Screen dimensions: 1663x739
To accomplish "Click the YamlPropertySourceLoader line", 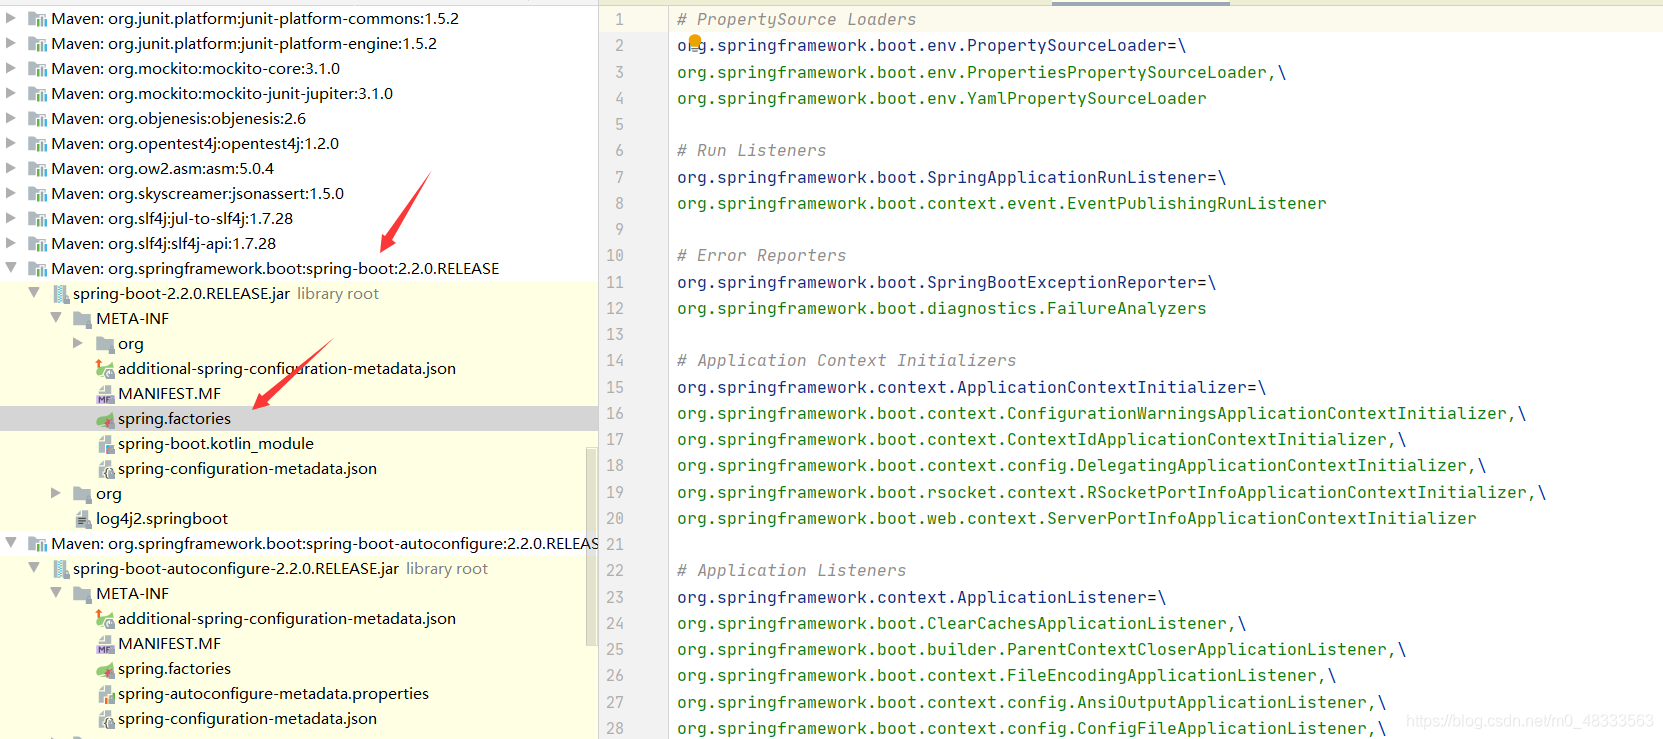I will [x=941, y=98].
